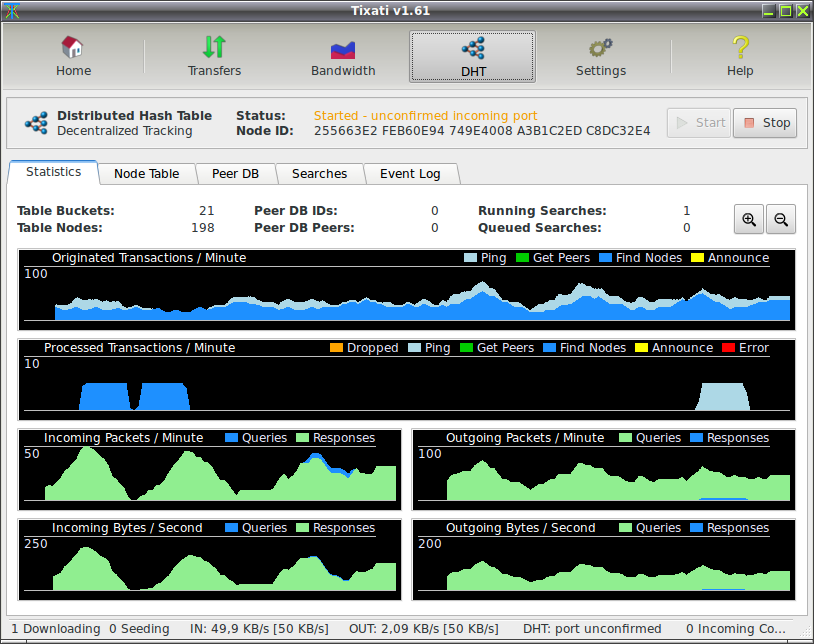
Task: Click the "IN: 49,9 KB/s" status entry
Action: [259, 629]
